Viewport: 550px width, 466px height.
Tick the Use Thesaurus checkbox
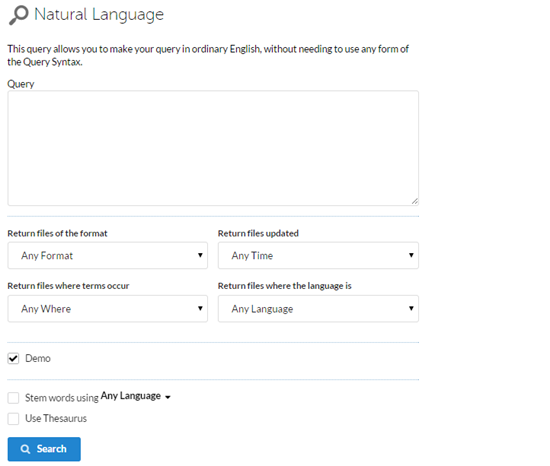point(13,419)
